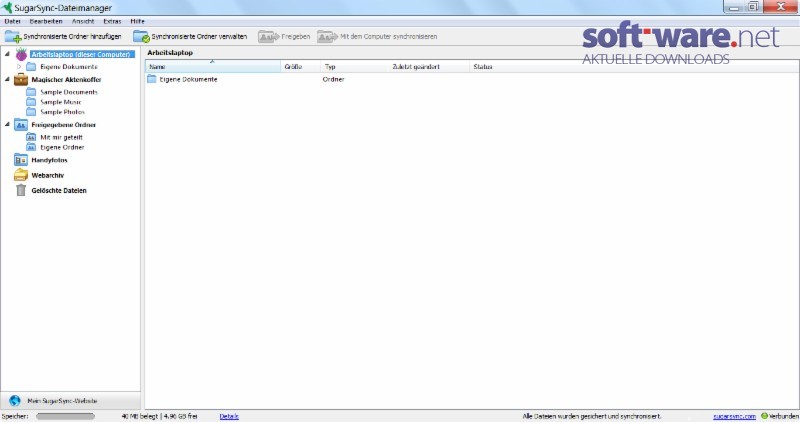Image resolution: width=800 pixels, height=422 pixels.
Task: Sort file list by Größe column
Action: click(301, 67)
